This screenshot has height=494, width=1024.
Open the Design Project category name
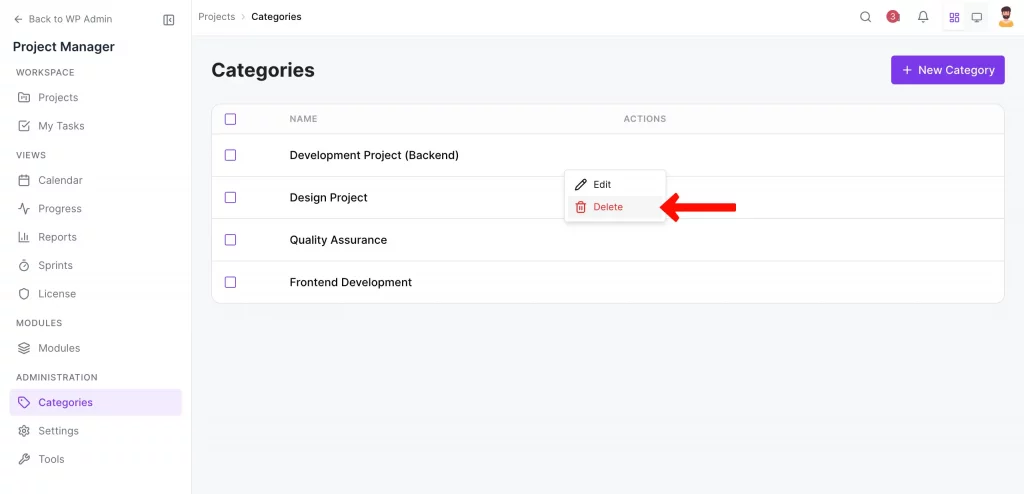[328, 198]
